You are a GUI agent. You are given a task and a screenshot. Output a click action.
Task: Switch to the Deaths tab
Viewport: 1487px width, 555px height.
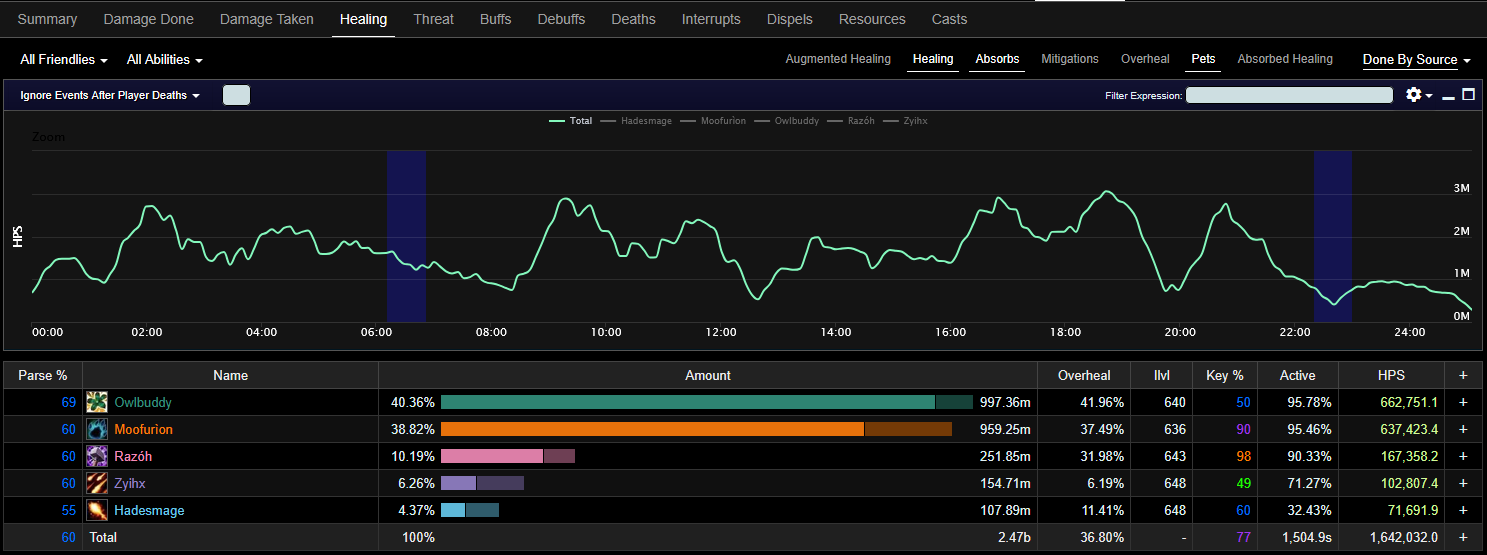(633, 19)
